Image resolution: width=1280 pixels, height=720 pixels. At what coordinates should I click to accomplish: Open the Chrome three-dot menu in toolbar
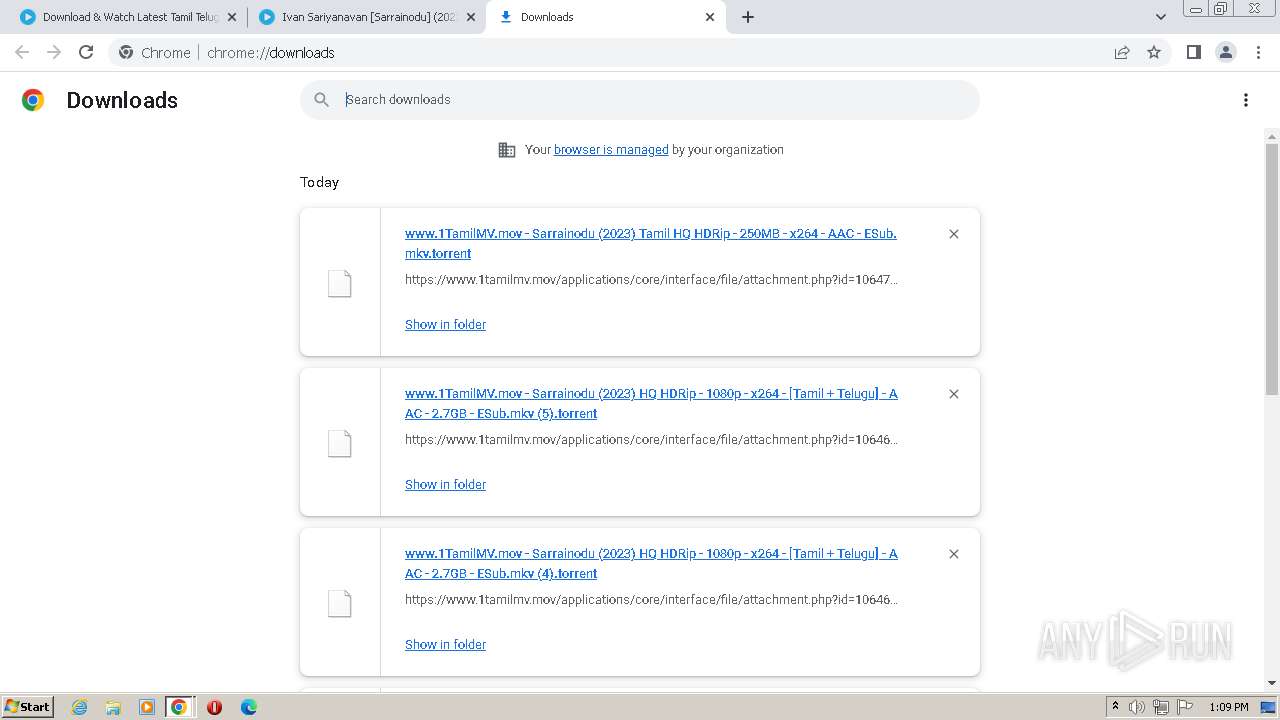point(1258,52)
